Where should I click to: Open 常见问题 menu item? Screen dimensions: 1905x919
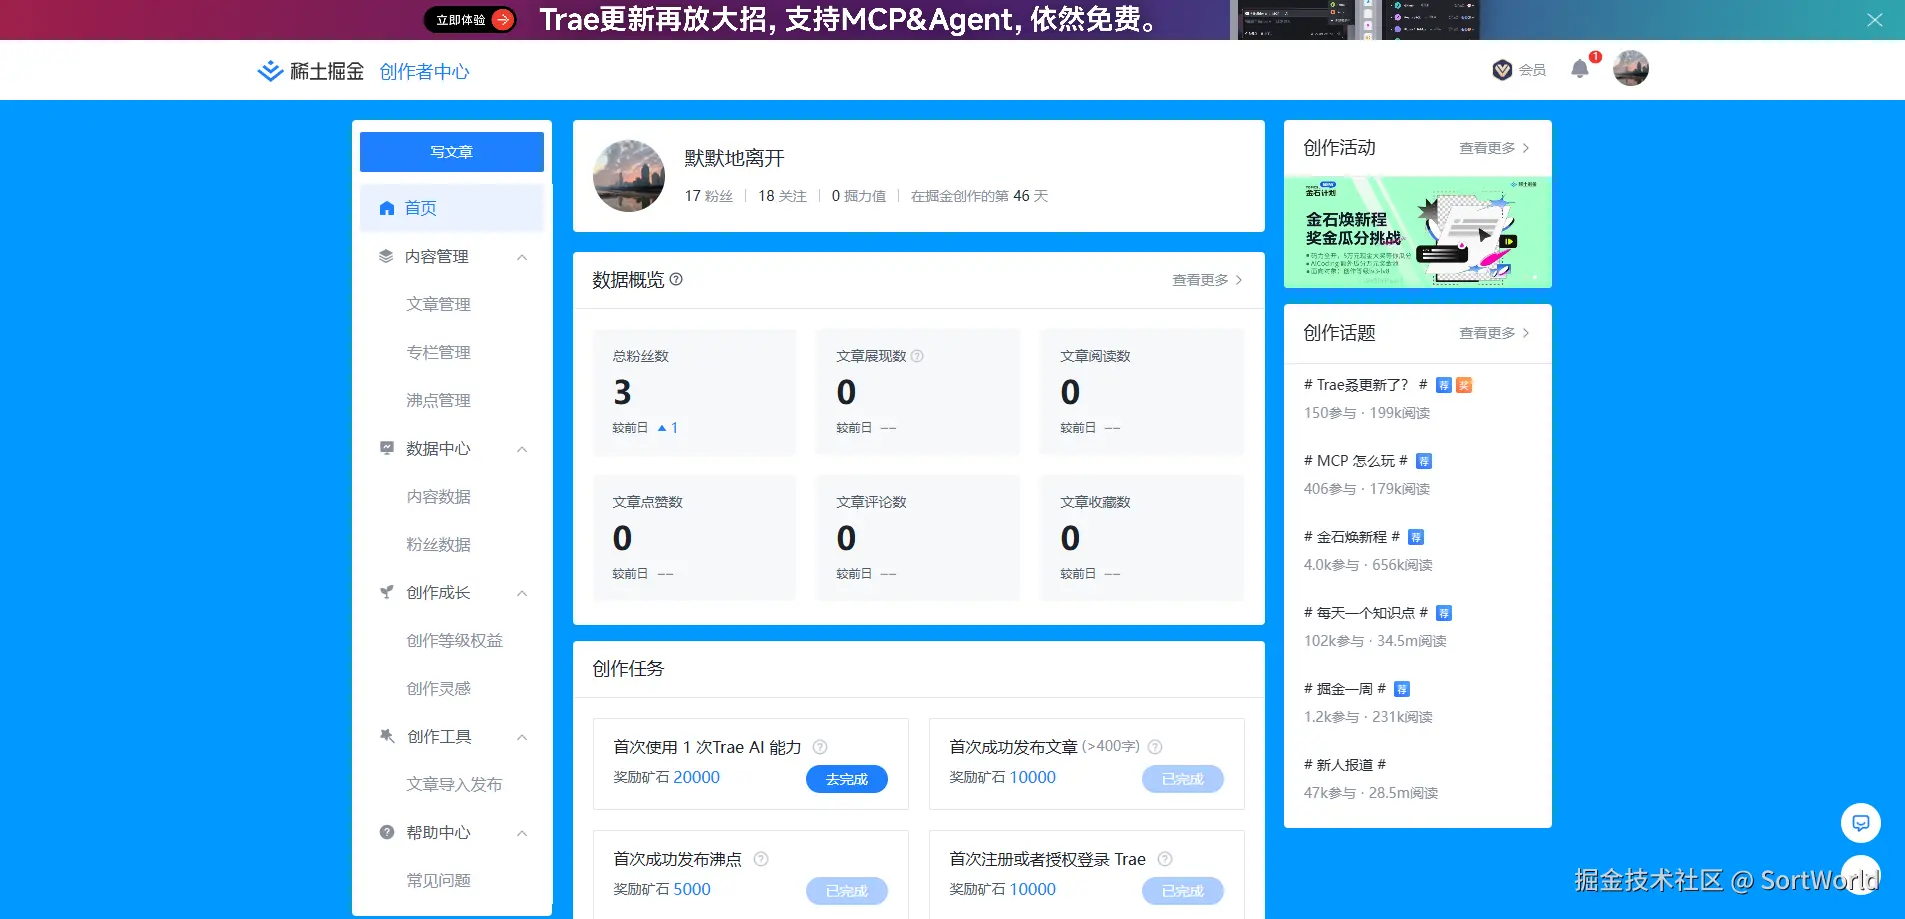tap(438, 880)
